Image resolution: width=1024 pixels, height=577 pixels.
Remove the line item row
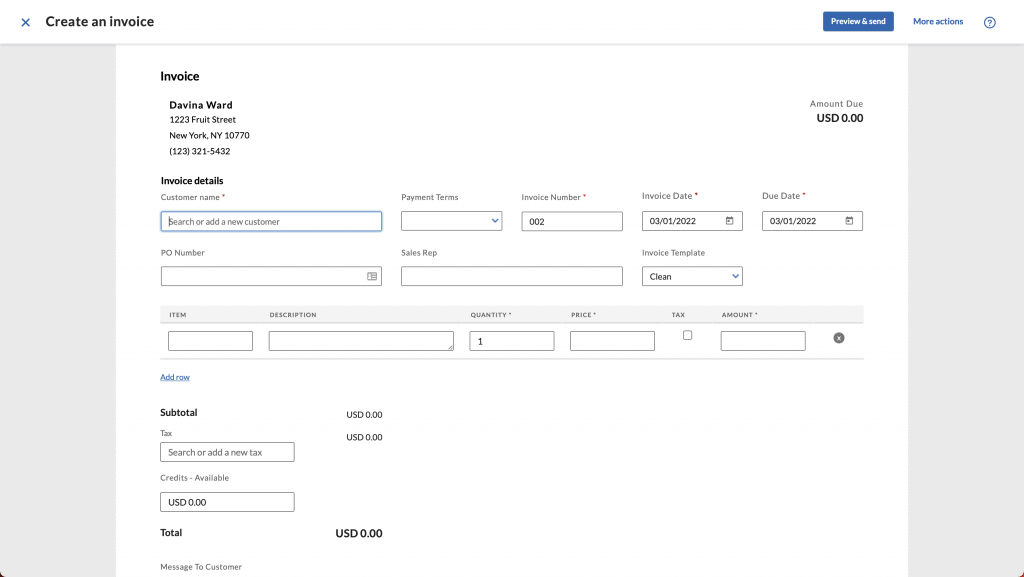coord(839,337)
